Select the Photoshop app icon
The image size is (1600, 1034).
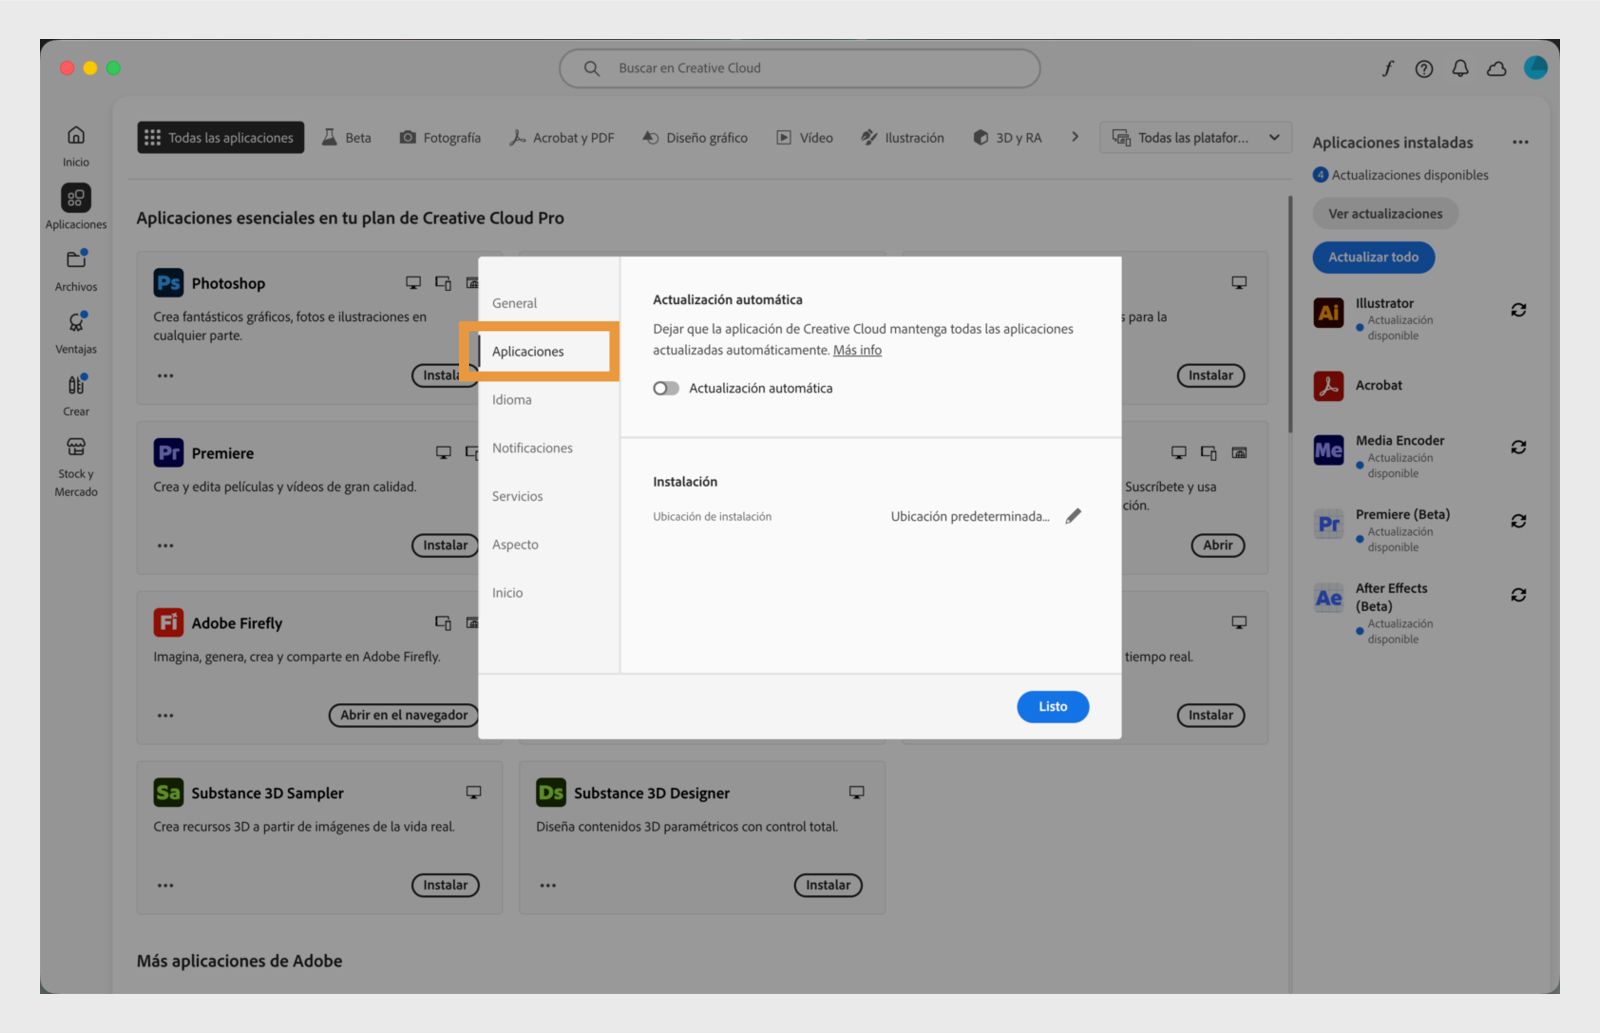[x=168, y=283]
